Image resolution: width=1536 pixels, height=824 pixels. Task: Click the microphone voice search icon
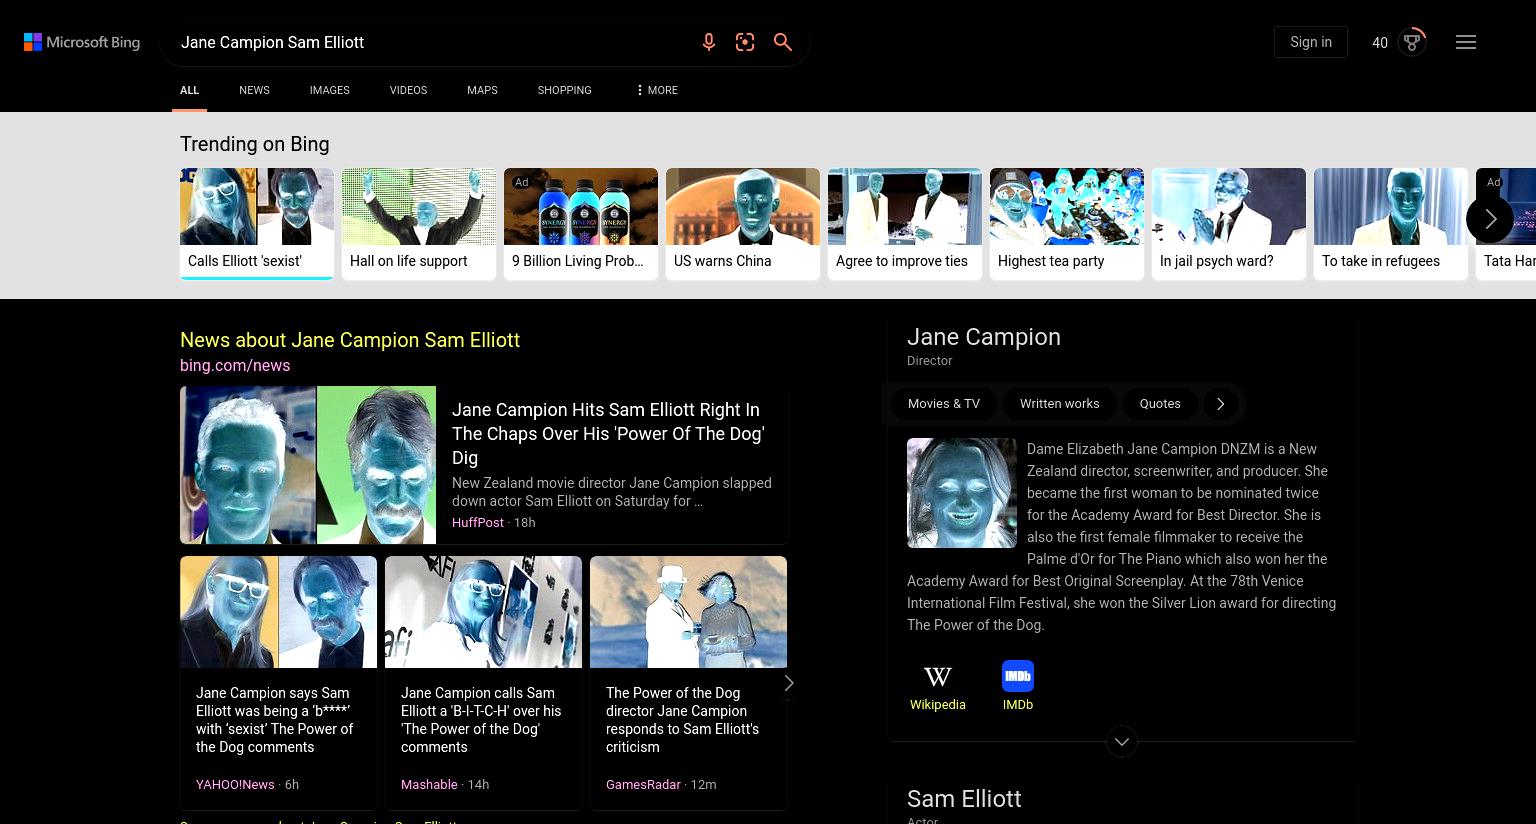(709, 42)
